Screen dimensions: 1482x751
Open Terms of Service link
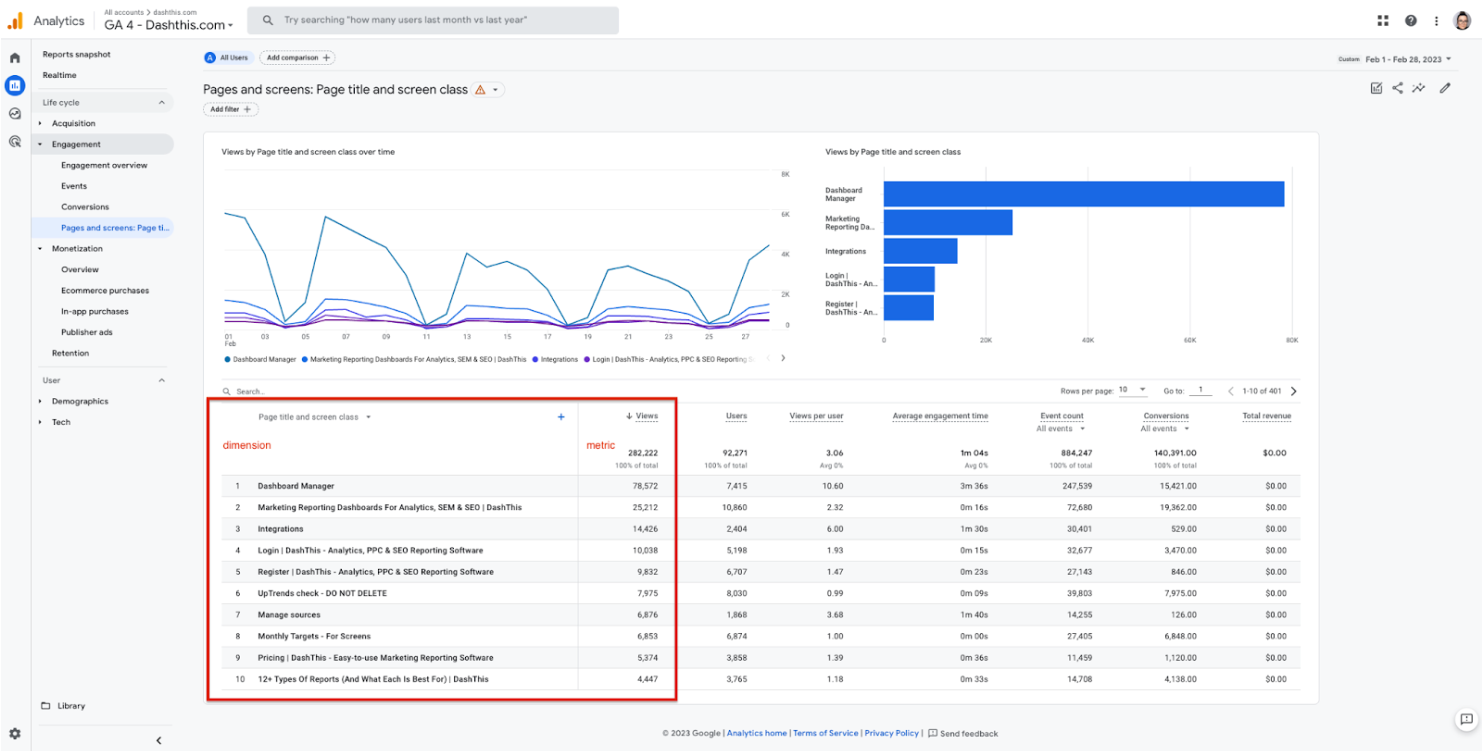(x=826, y=734)
